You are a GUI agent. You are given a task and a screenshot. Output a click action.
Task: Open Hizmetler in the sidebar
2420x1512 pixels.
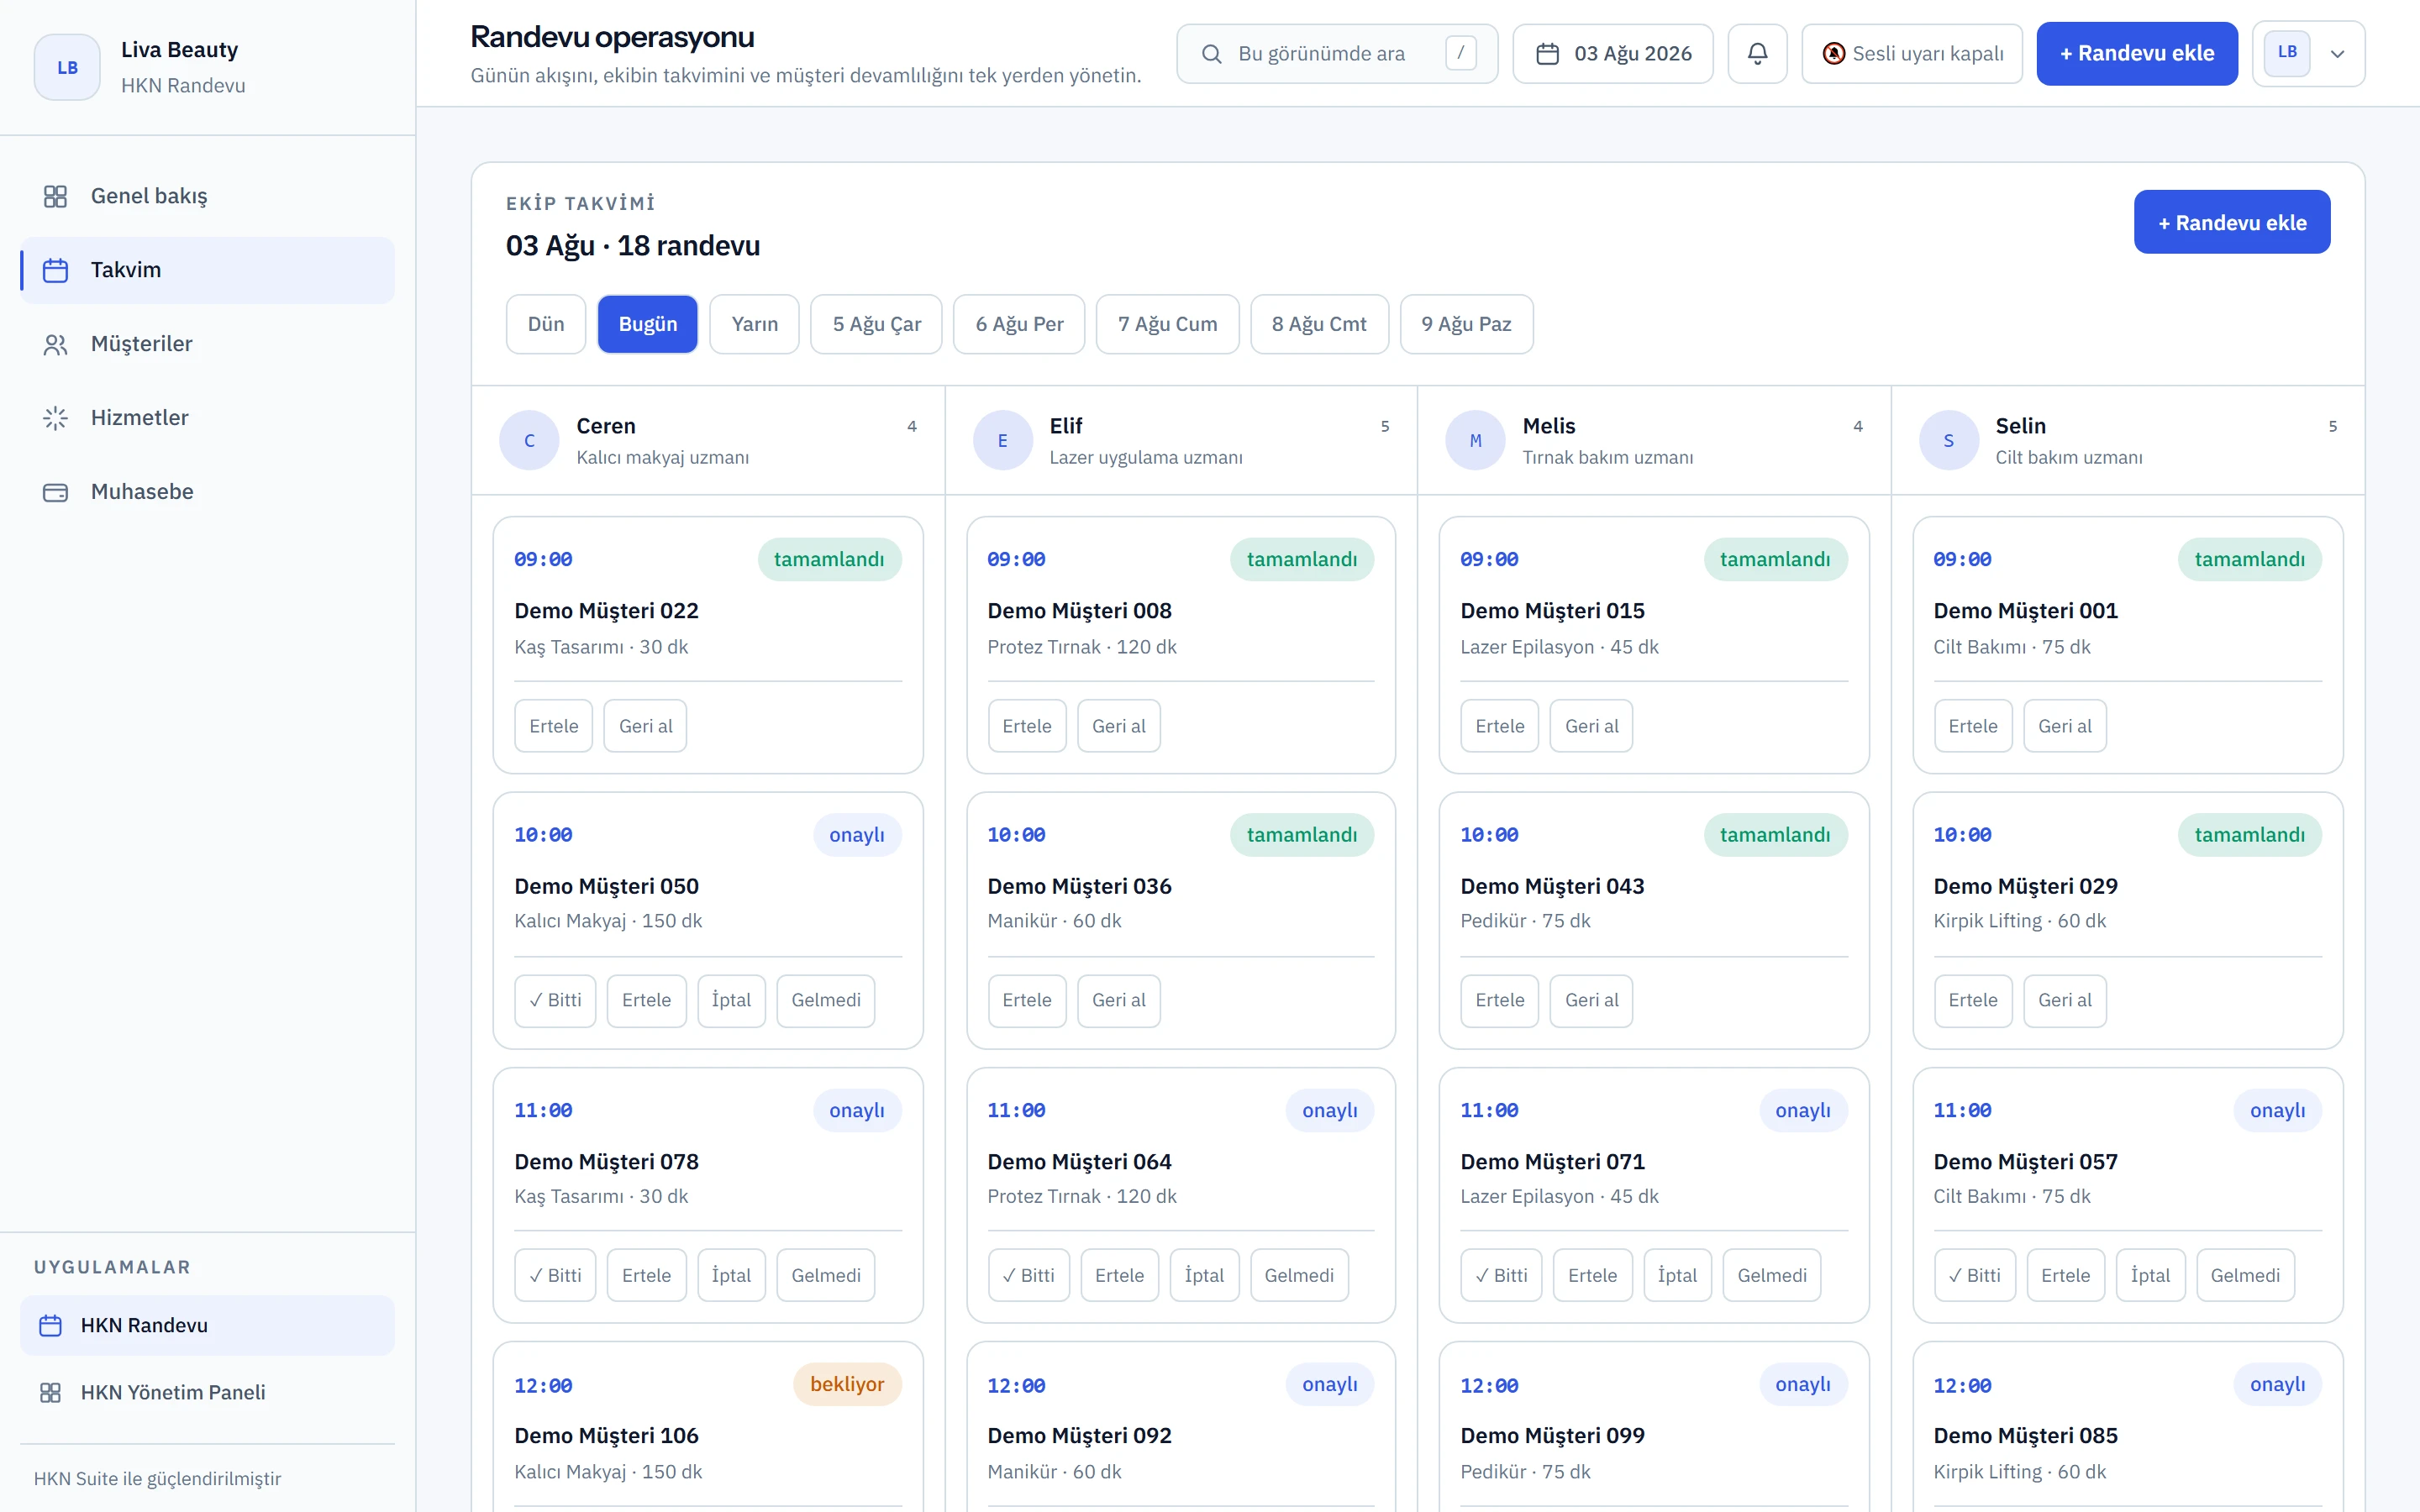click(207, 418)
